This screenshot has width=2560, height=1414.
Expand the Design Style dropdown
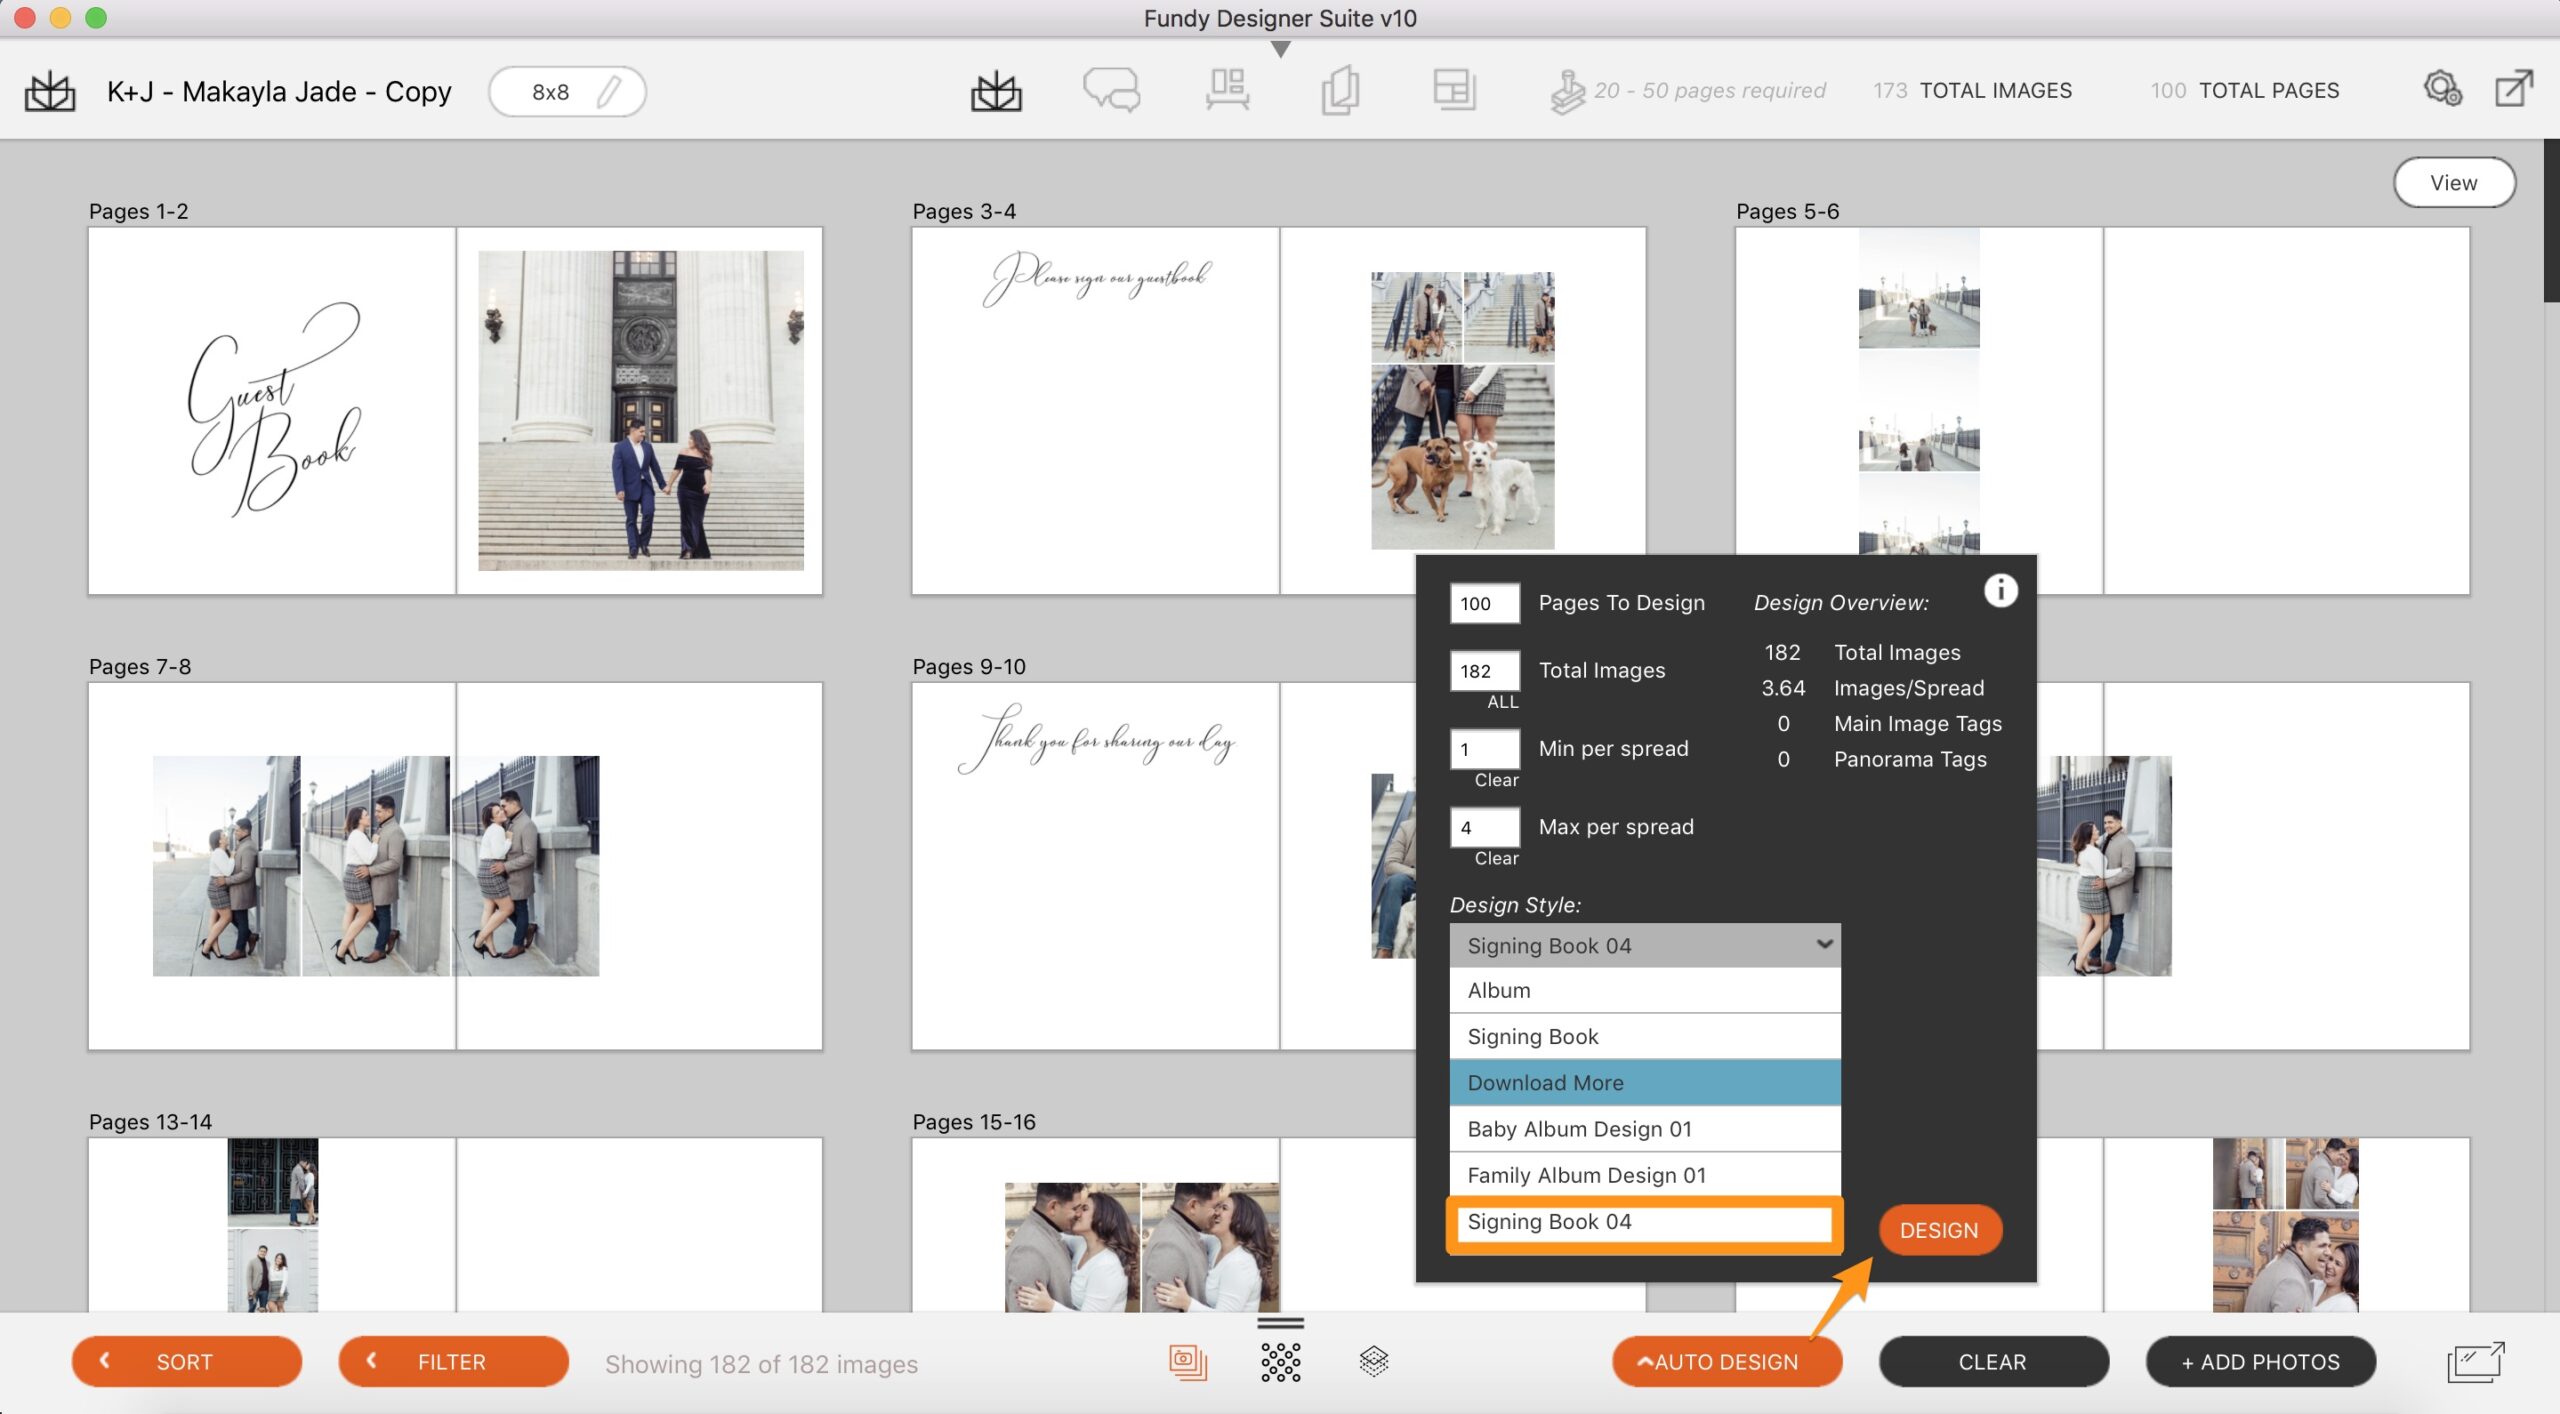pyautogui.click(x=1641, y=944)
